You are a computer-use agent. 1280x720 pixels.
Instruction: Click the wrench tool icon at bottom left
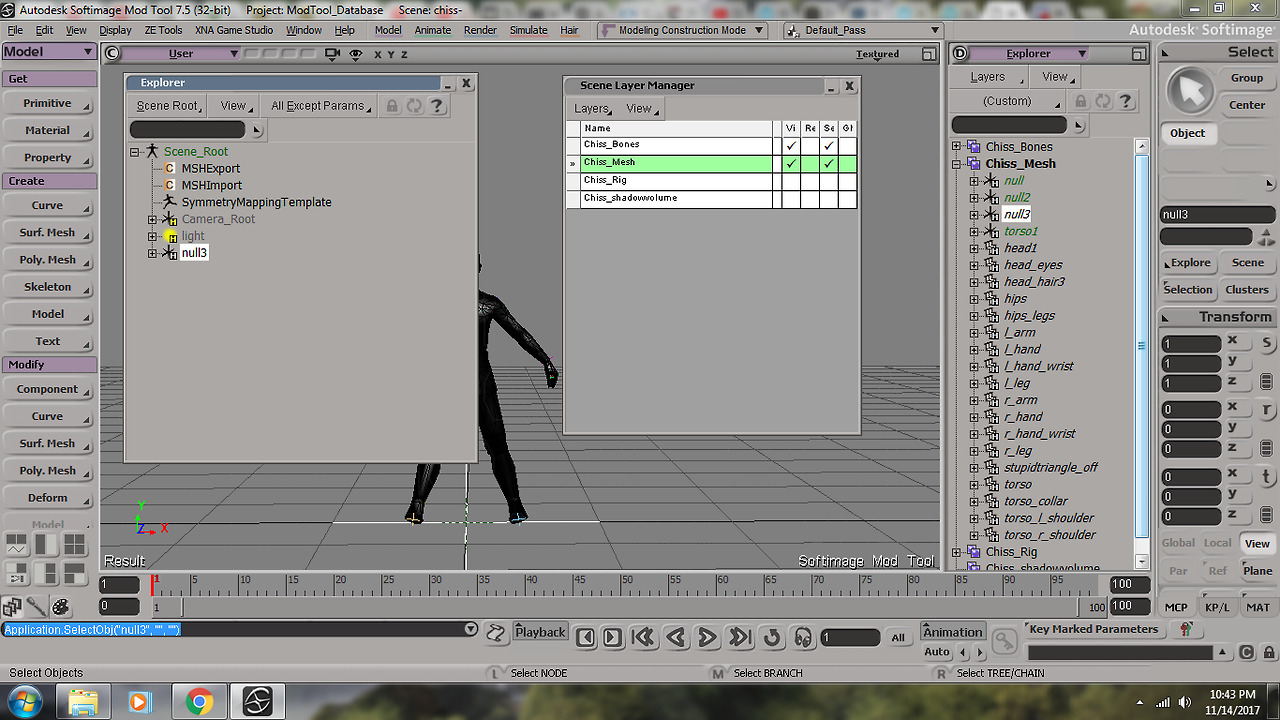pyautogui.click(x=36, y=607)
